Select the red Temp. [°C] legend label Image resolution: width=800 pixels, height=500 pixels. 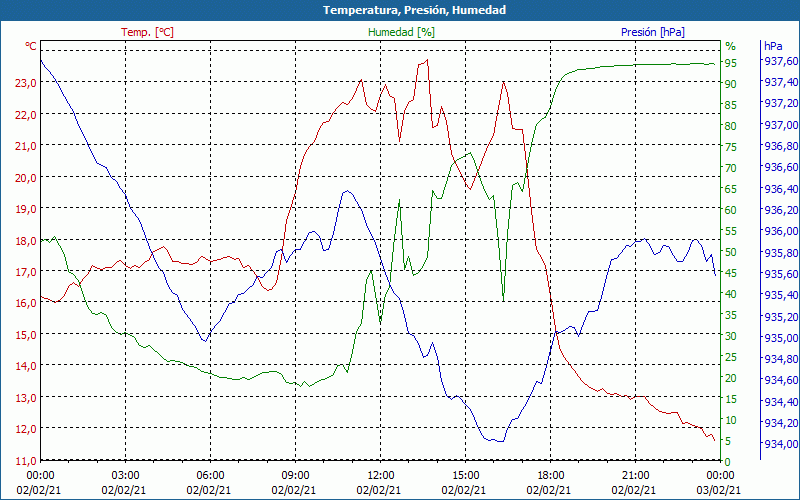pyautogui.click(x=147, y=32)
